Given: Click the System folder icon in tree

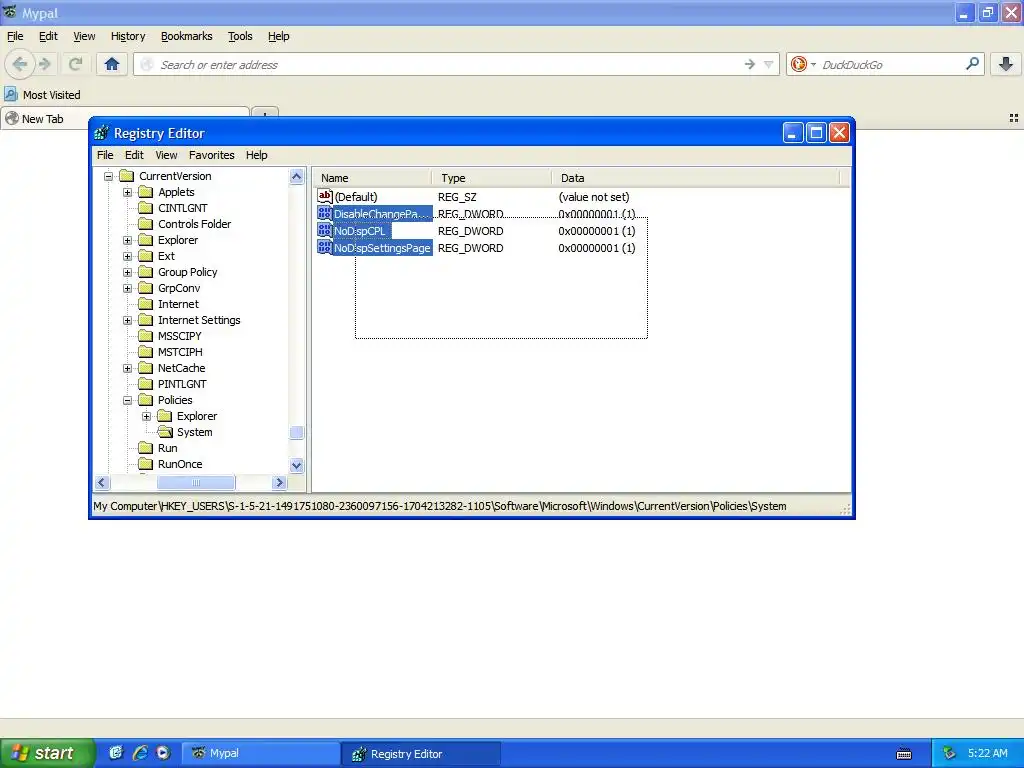Looking at the screenshot, I should tap(165, 432).
